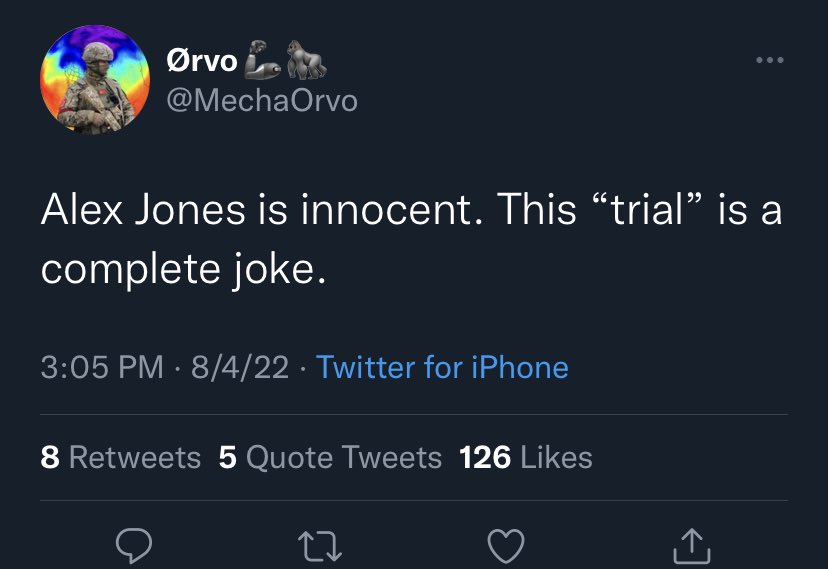Click the reply speech bubble icon
This screenshot has width=828, height=569.
pyautogui.click(x=134, y=546)
